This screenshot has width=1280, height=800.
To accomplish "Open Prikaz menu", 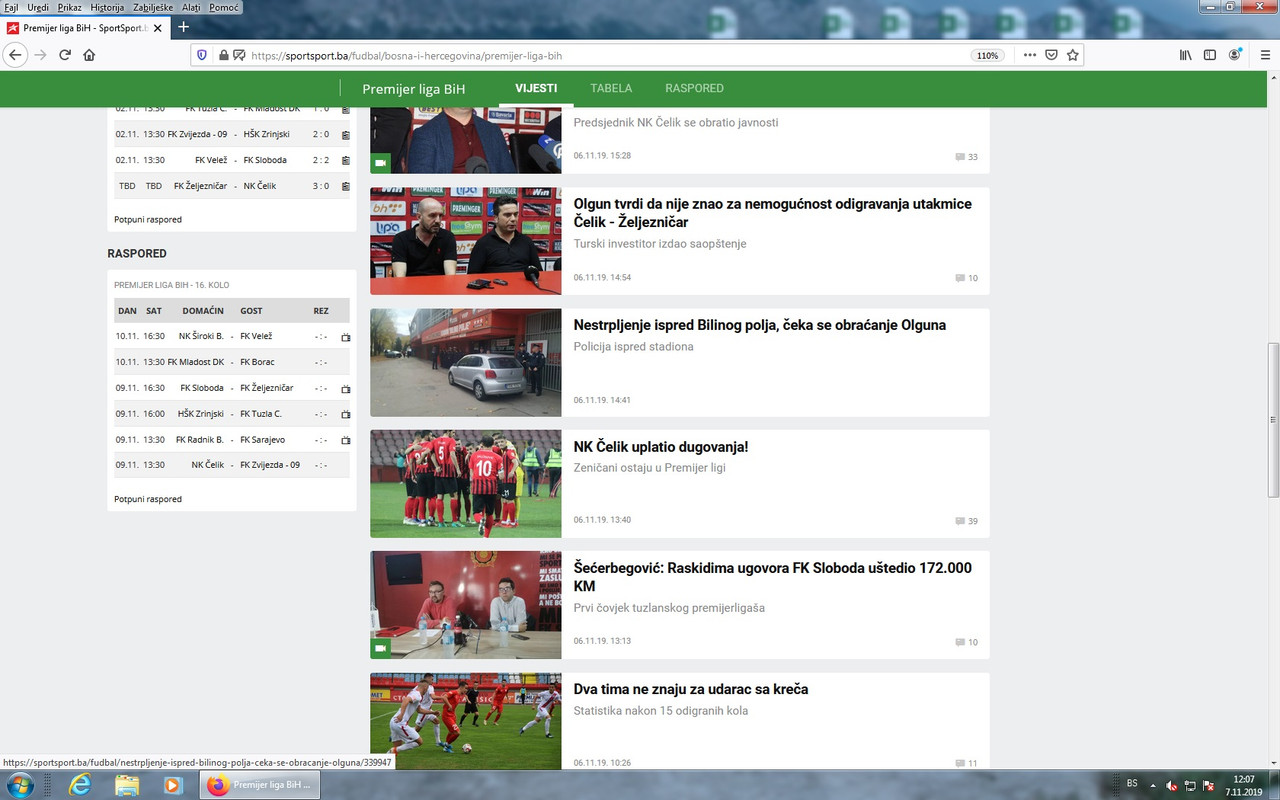I will 69,7.
